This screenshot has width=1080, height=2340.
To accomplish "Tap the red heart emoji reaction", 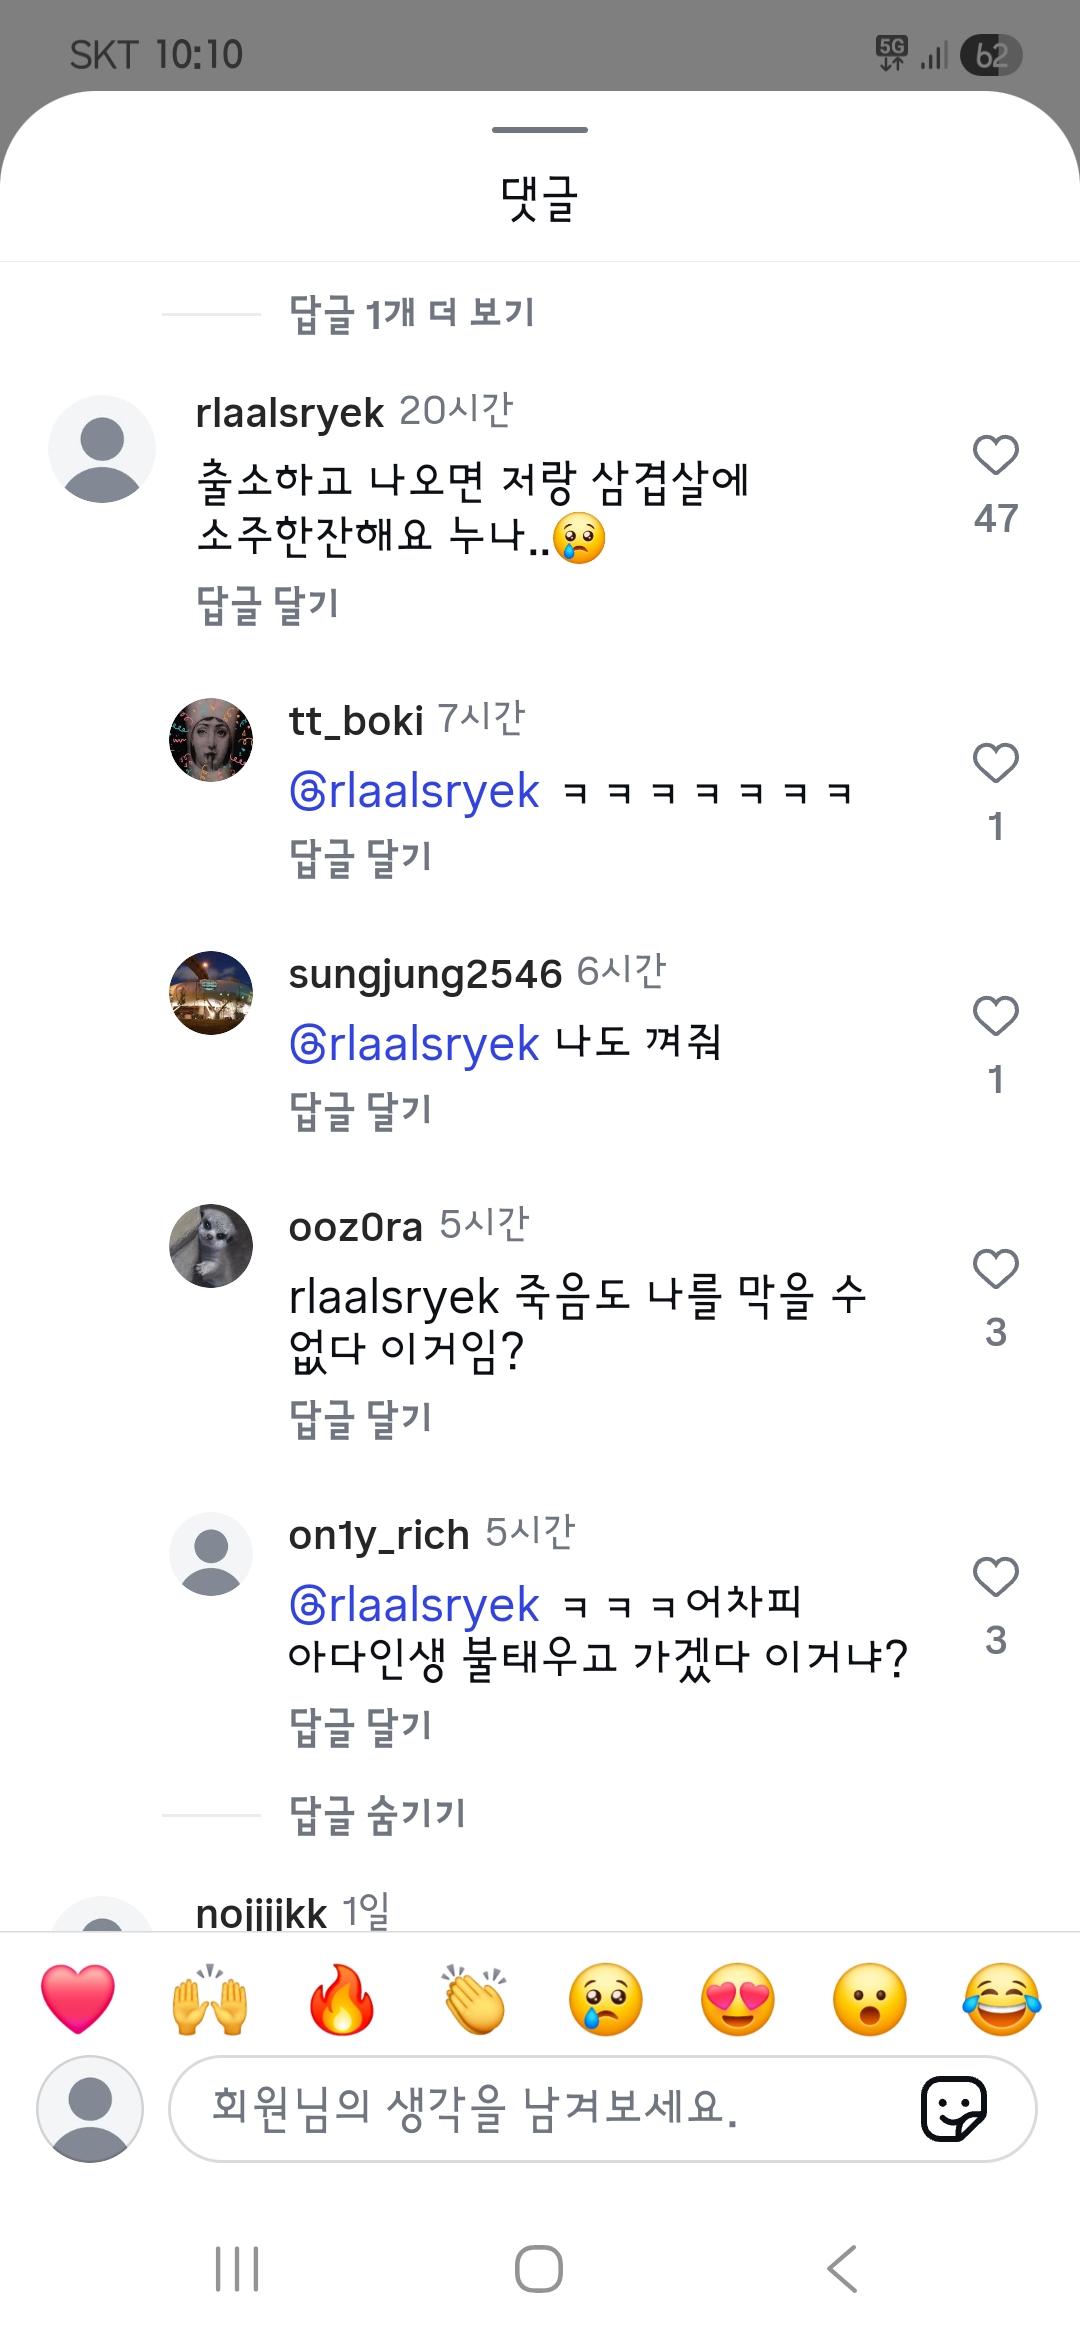I will (78, 1999).
